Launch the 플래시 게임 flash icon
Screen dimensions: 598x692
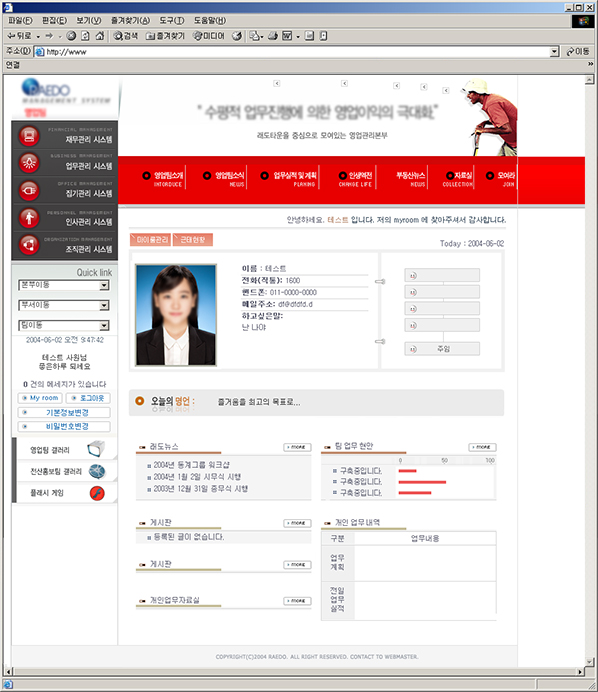coord(97,493)
